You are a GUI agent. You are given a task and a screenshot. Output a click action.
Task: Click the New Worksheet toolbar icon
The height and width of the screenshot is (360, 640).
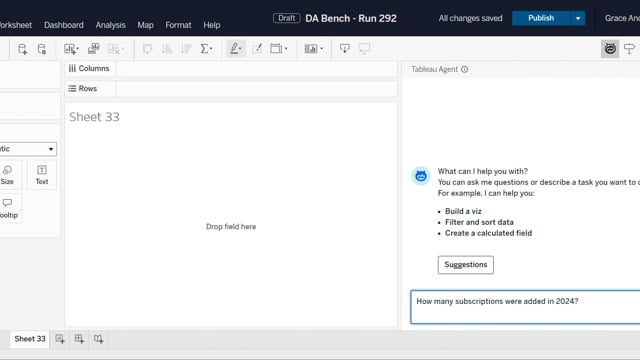[71, 49]
